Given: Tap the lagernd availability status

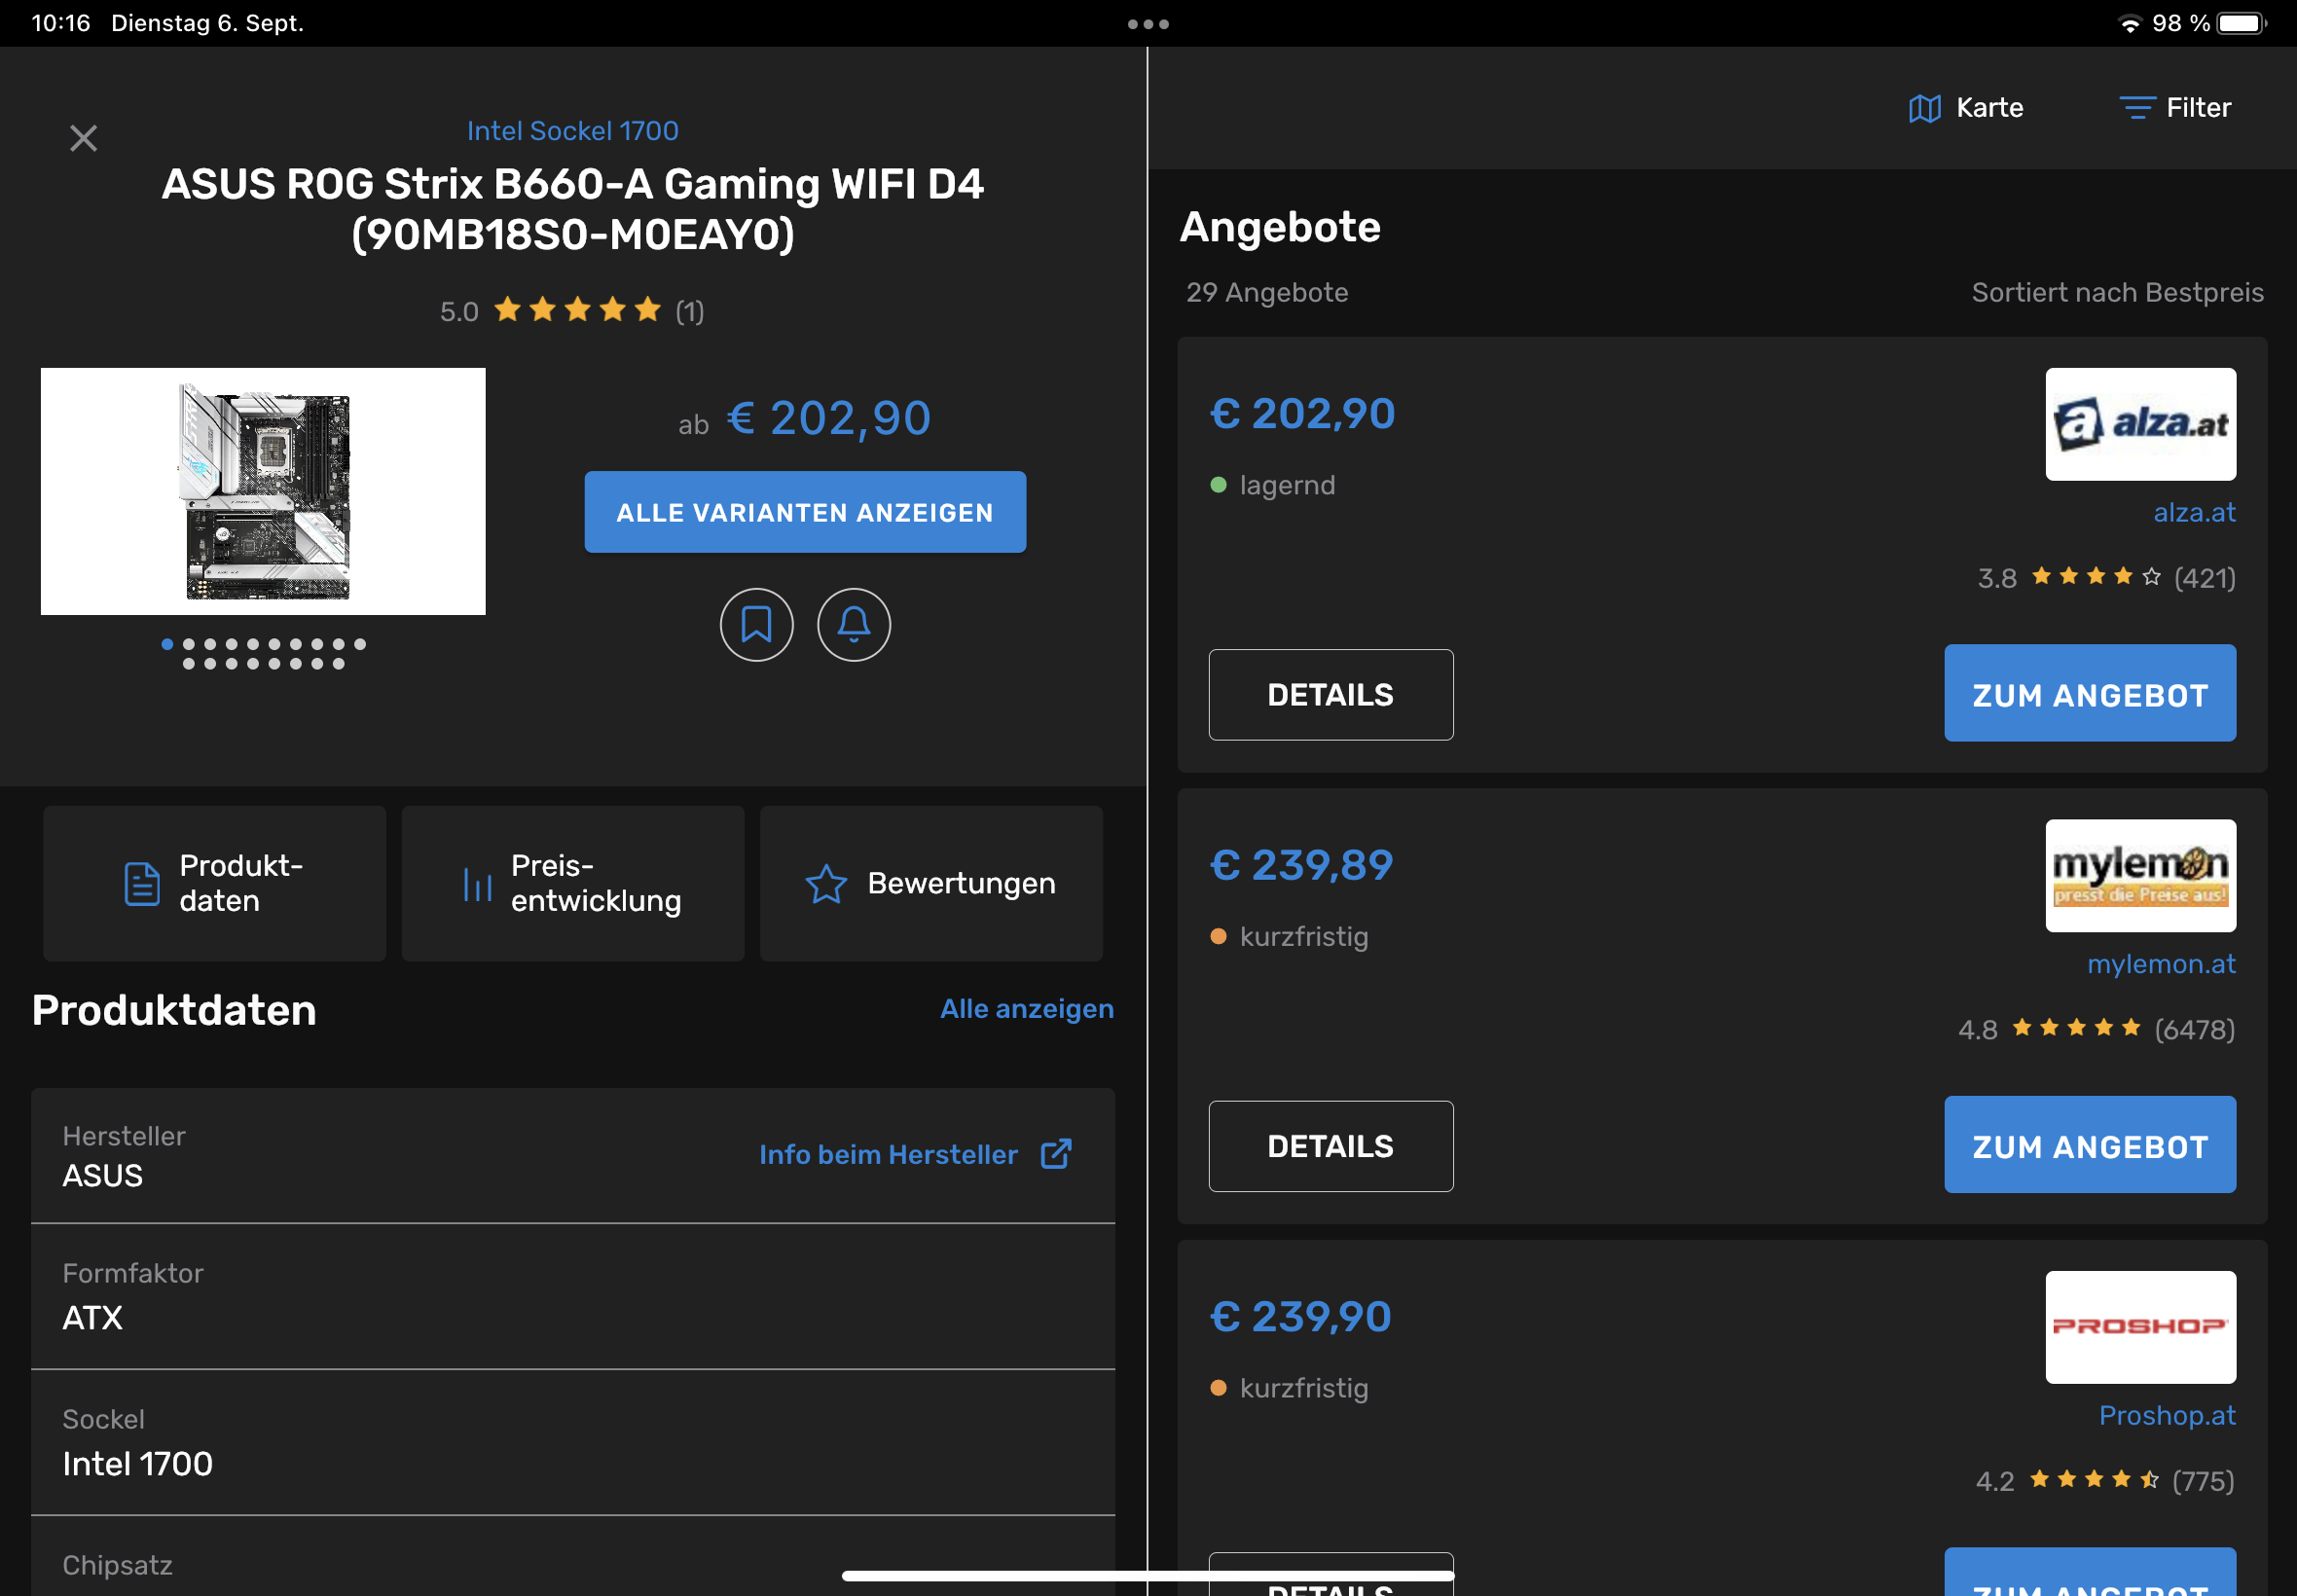Looking at the screenshot, I should [x=1273, y=486].
